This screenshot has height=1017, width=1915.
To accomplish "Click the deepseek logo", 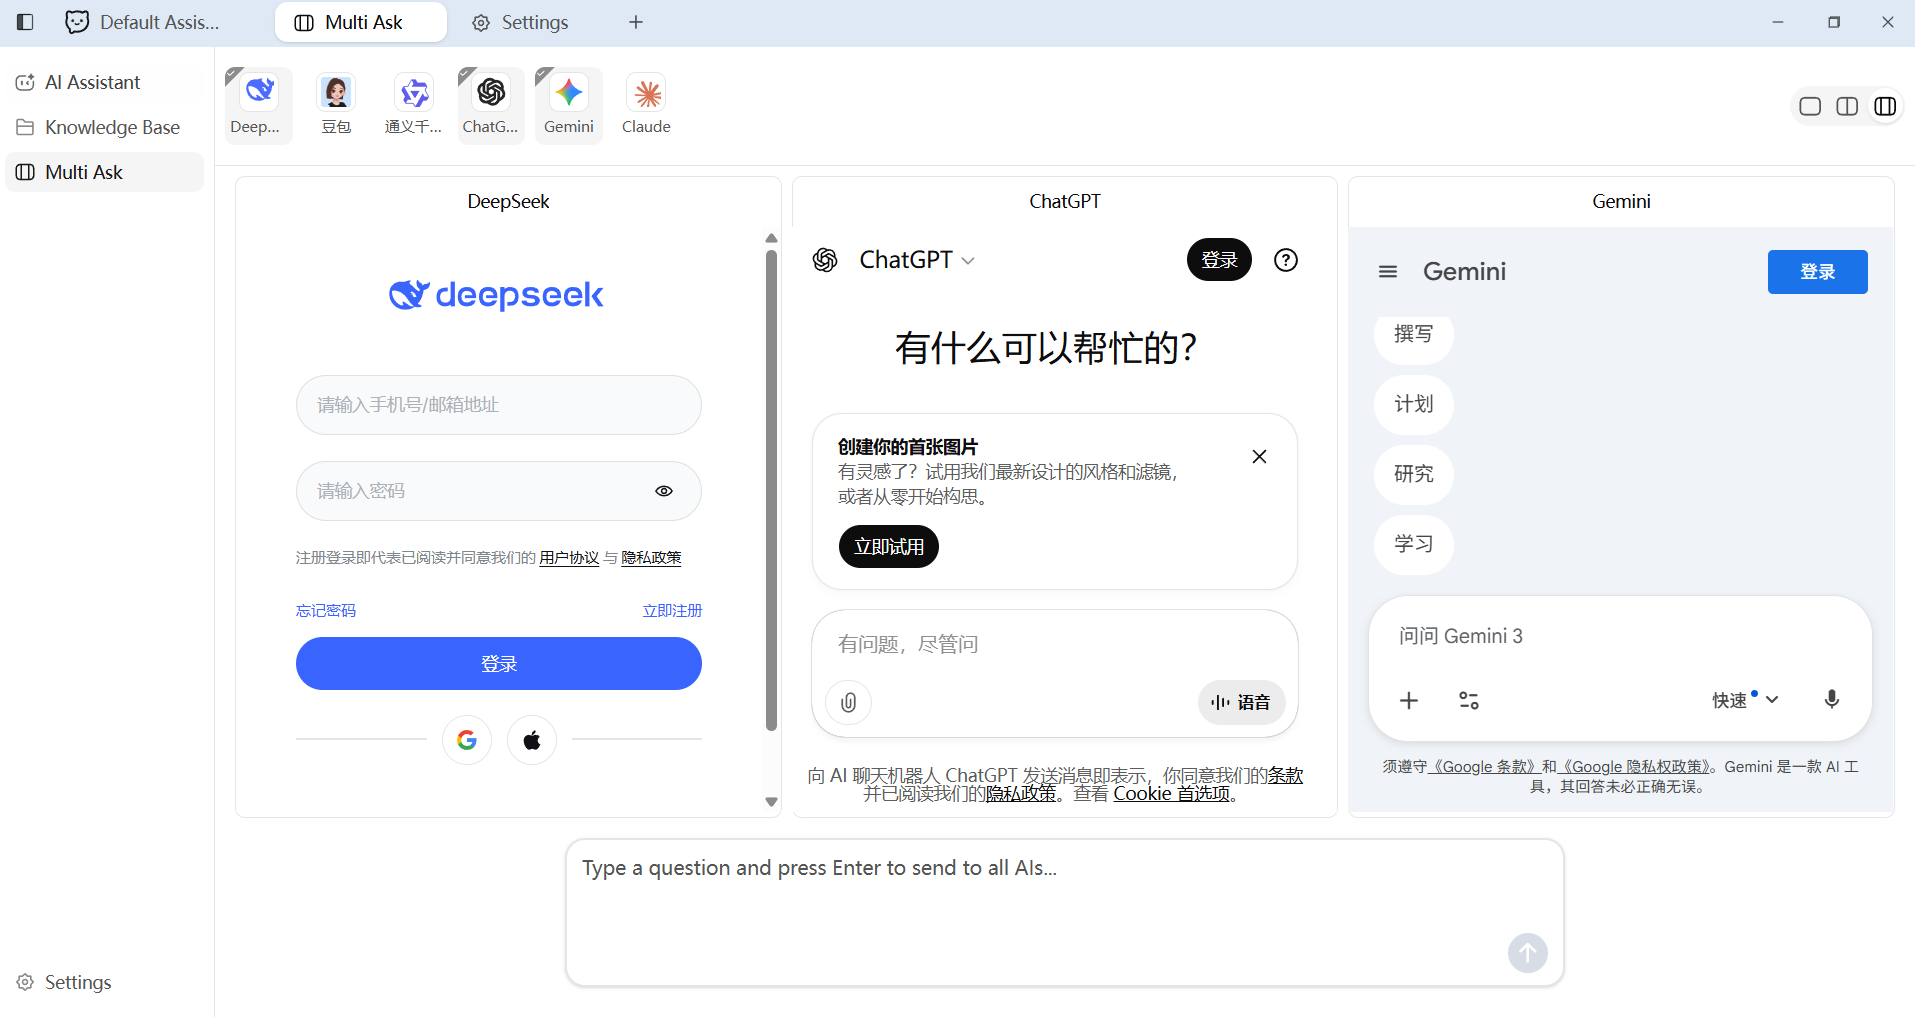I will pyautogui.click(x=497, y=294).
